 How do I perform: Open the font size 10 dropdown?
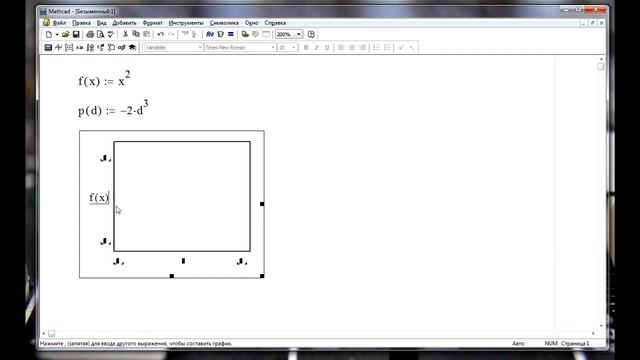293,48
